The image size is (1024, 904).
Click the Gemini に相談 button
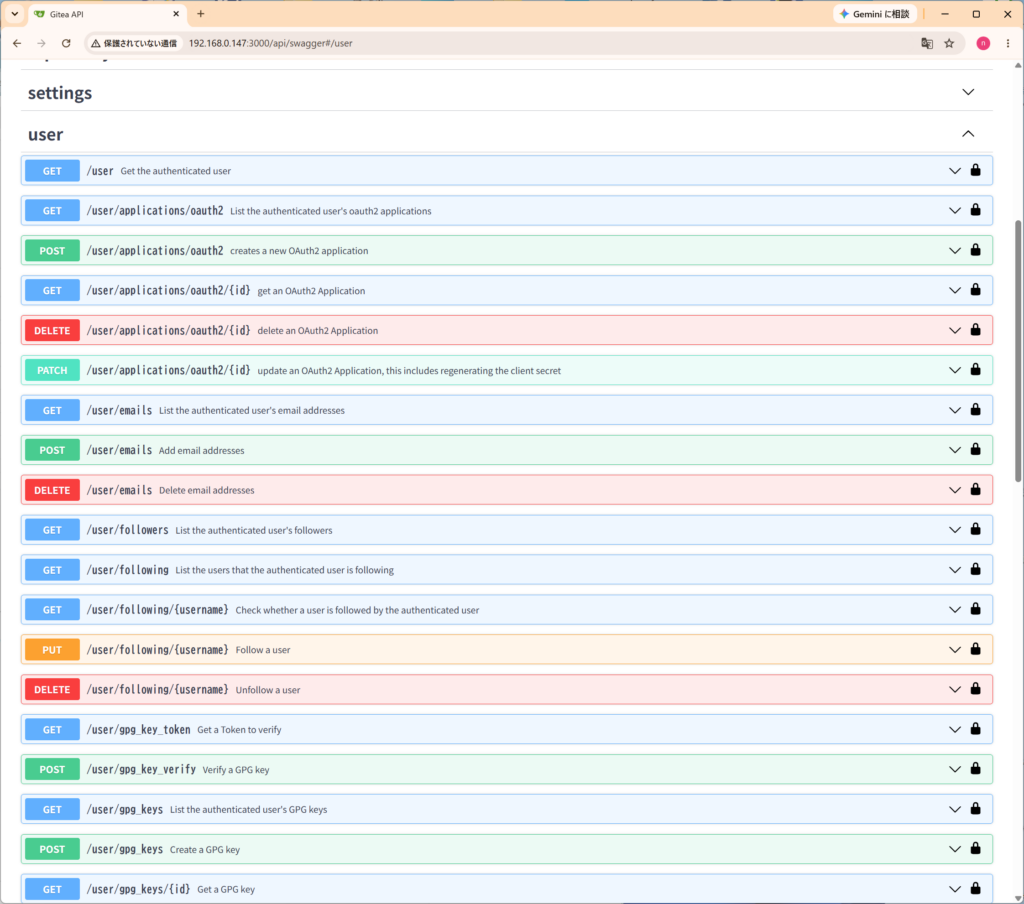874,14
